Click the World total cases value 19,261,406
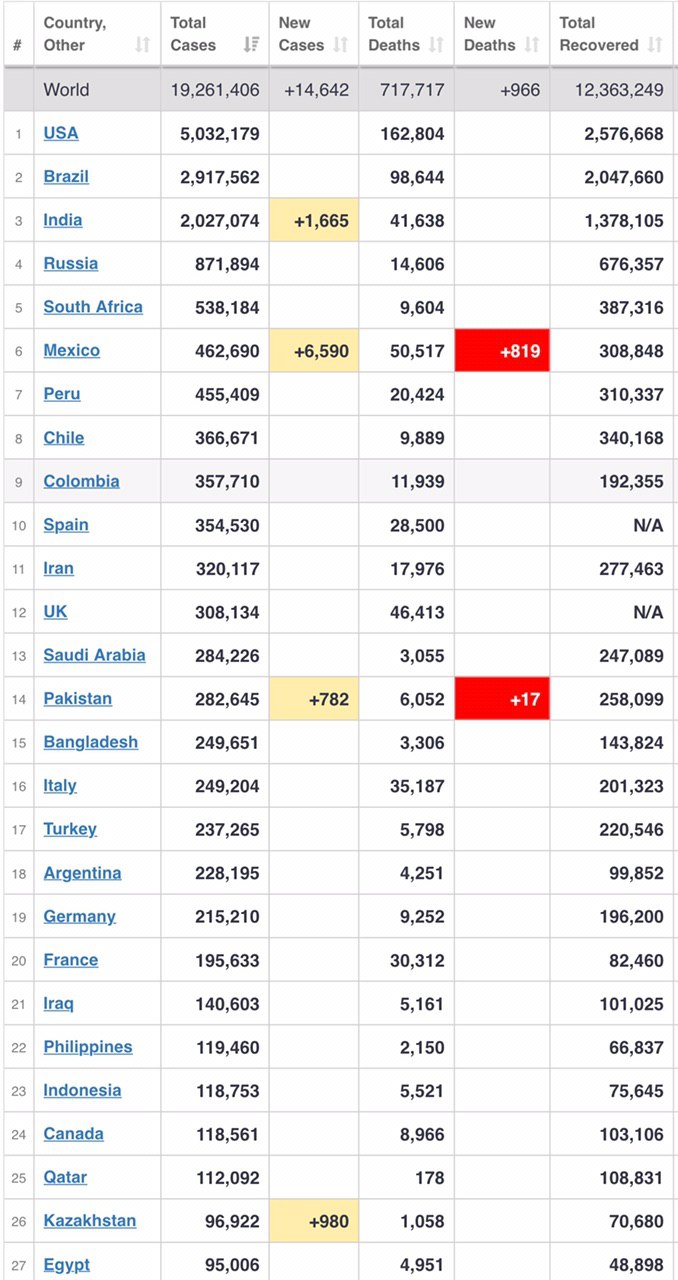Screen dimensions: 678x1280 (x=215, y=90)
